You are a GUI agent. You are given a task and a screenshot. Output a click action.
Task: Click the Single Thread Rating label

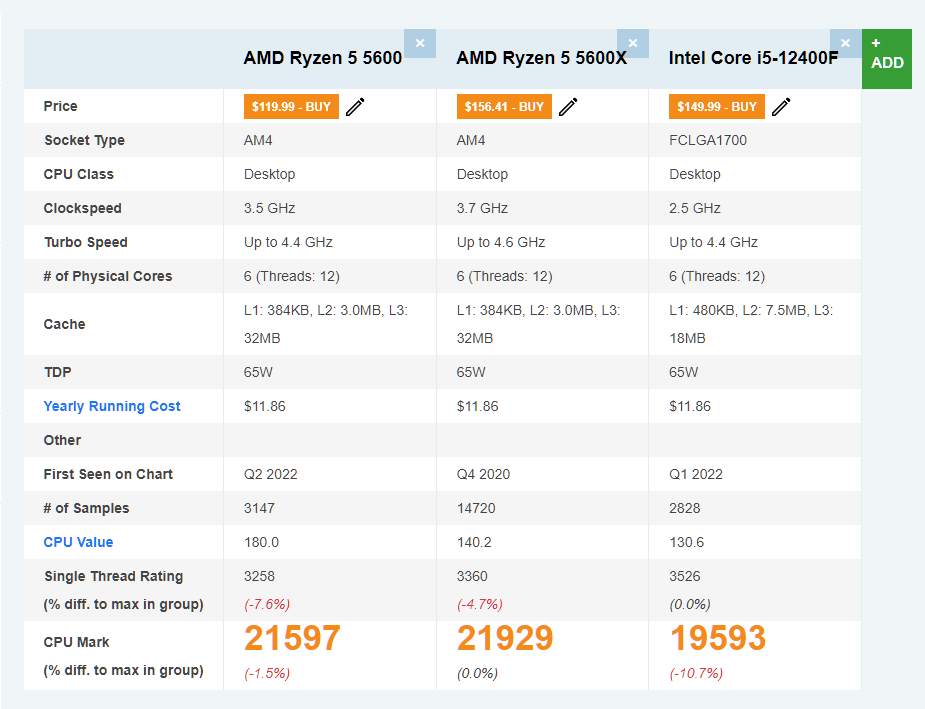pos(114,576)
